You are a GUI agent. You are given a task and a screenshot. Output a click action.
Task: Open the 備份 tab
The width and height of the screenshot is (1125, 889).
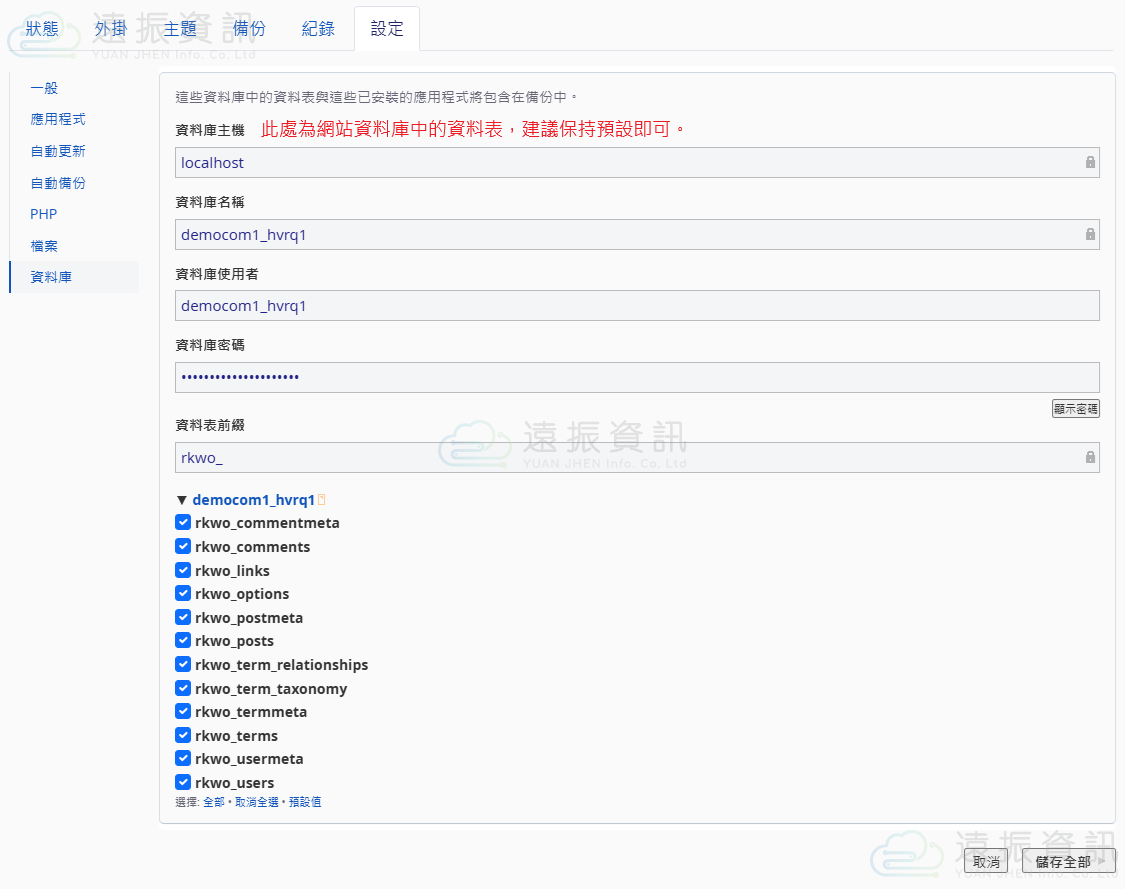249,29
